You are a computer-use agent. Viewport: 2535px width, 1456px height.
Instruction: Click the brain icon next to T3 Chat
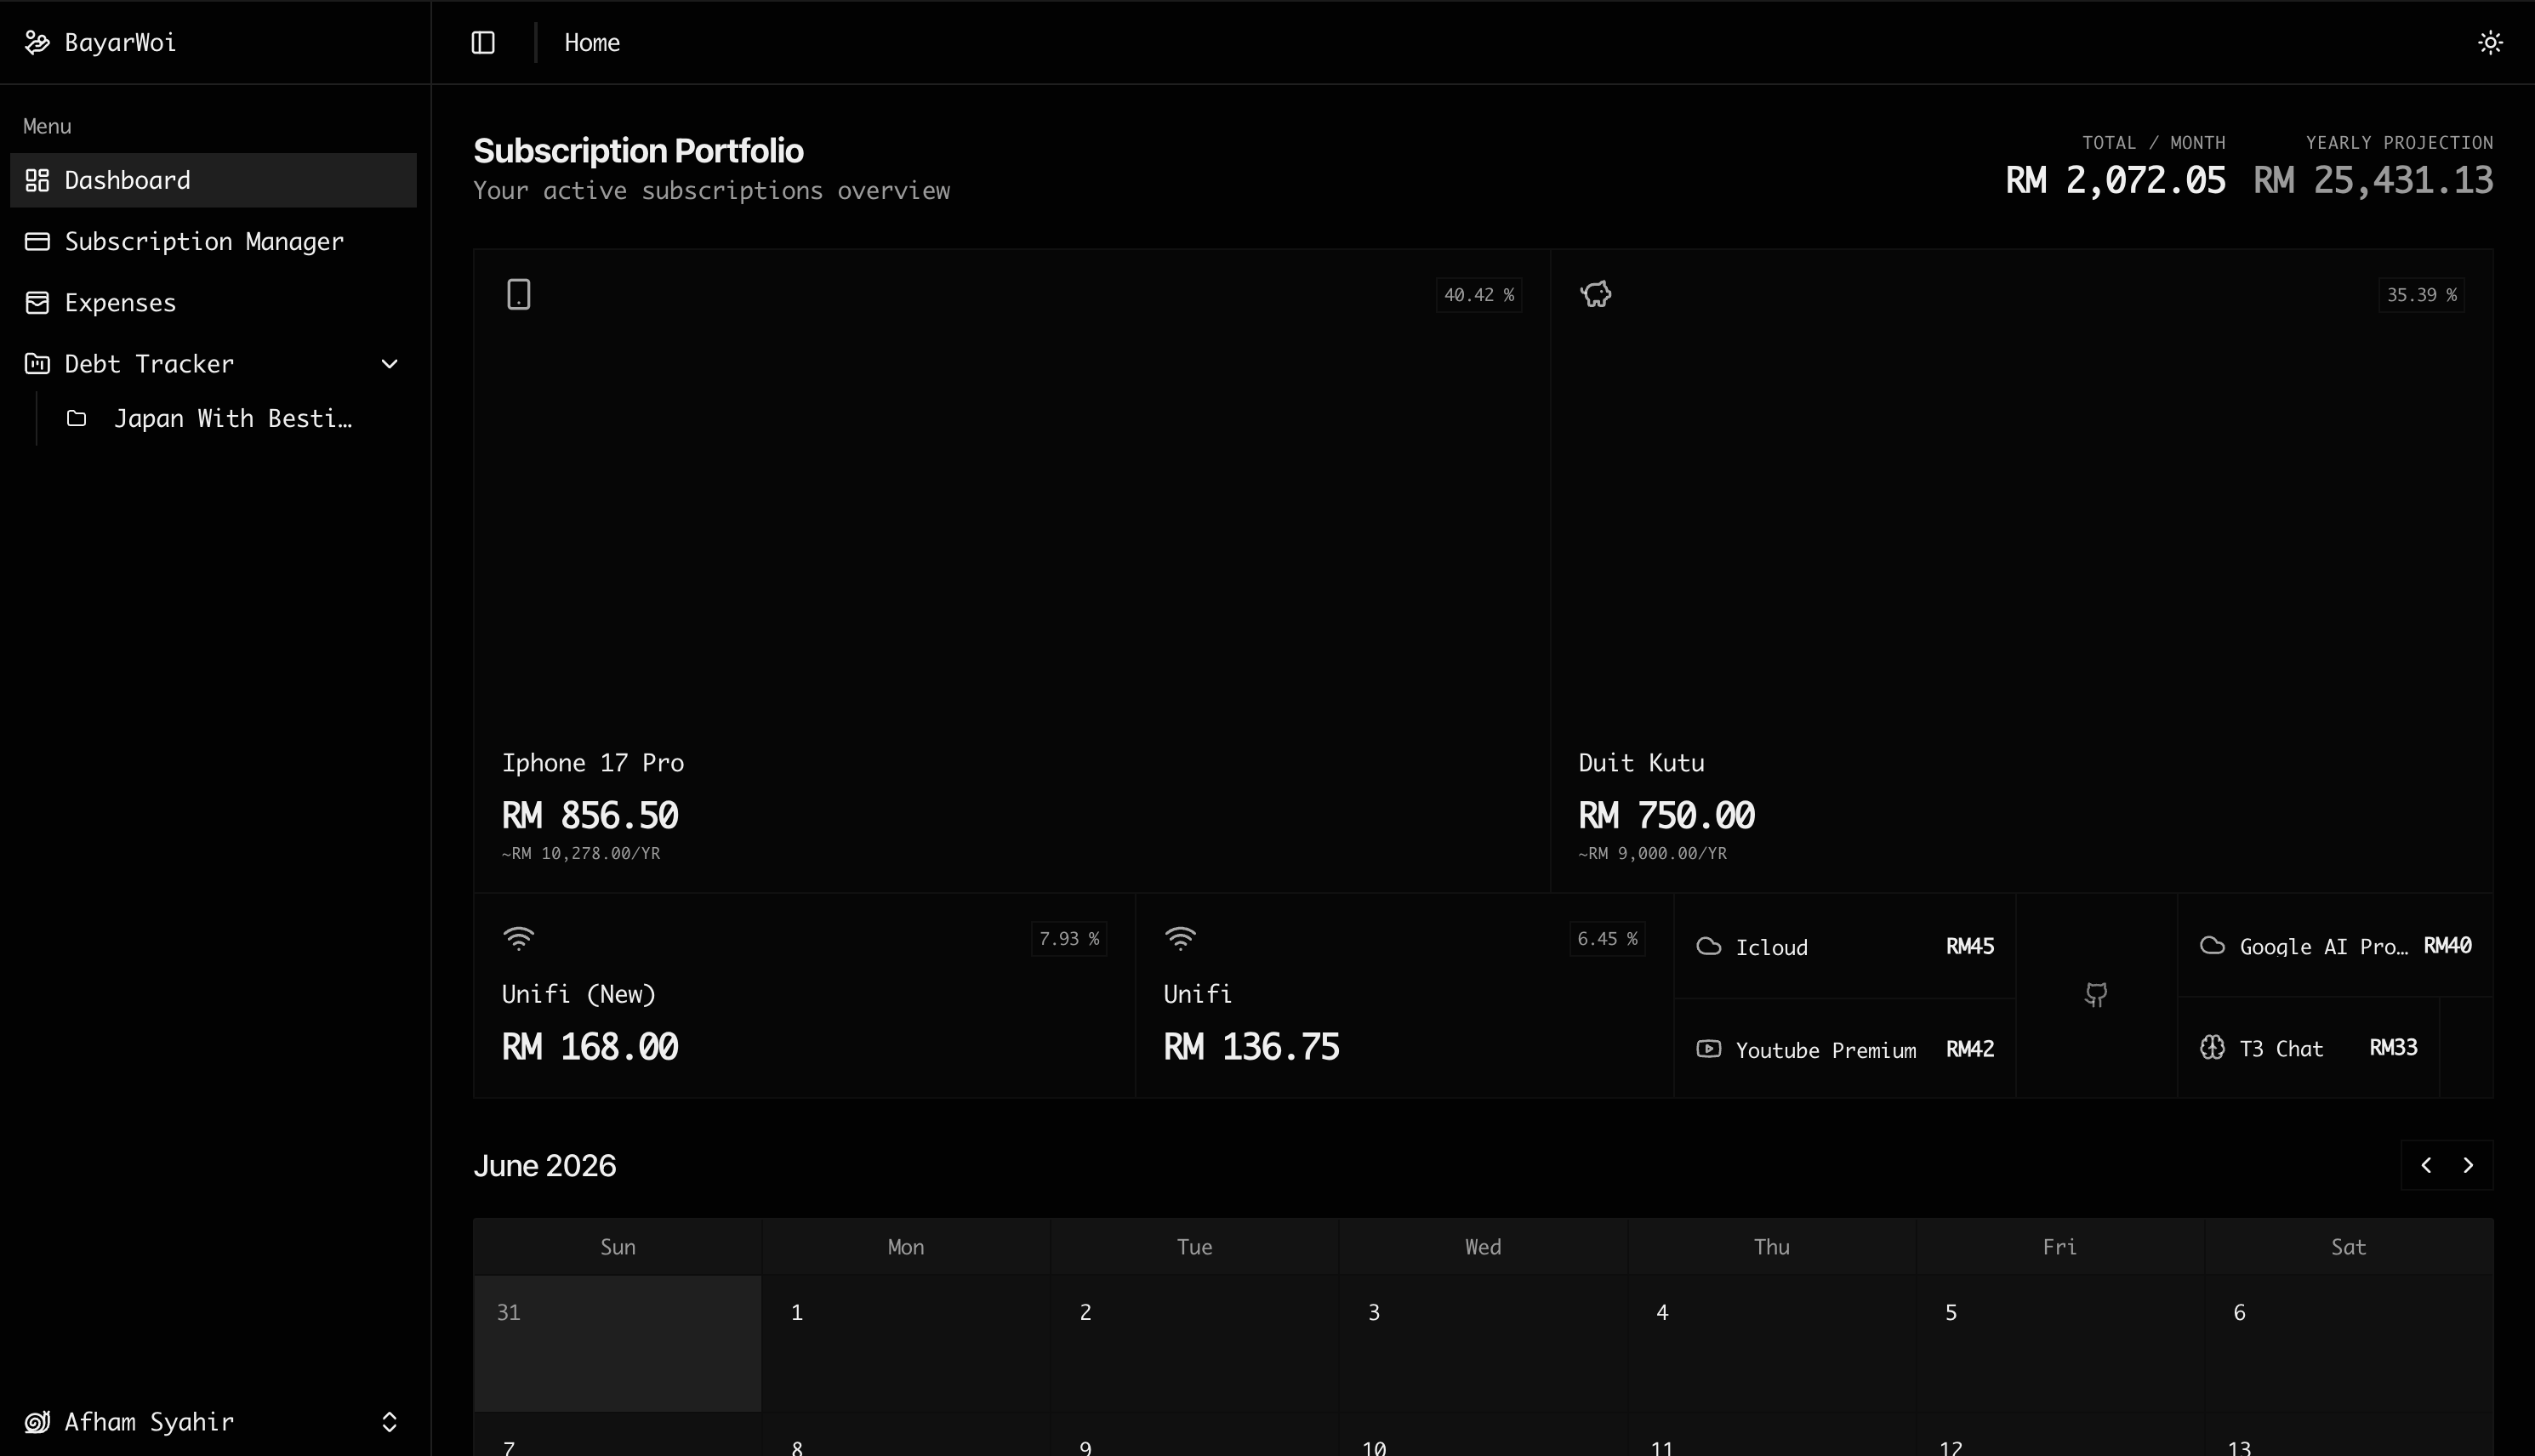tap(2213, 1047)
